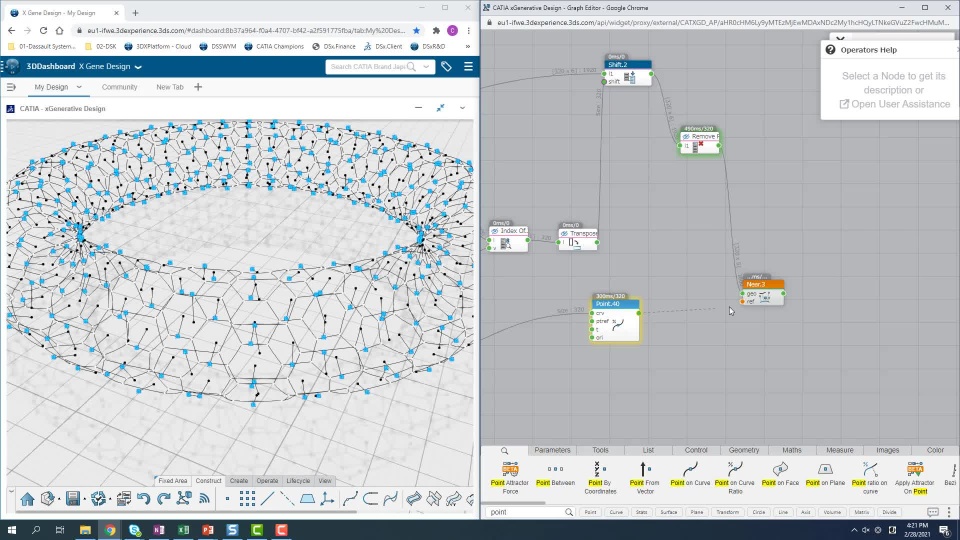Viewport: 960px width, 540px height.
Task: Filter operators by Surface tag
Action: pyautogui.click(x=669, y=512)
